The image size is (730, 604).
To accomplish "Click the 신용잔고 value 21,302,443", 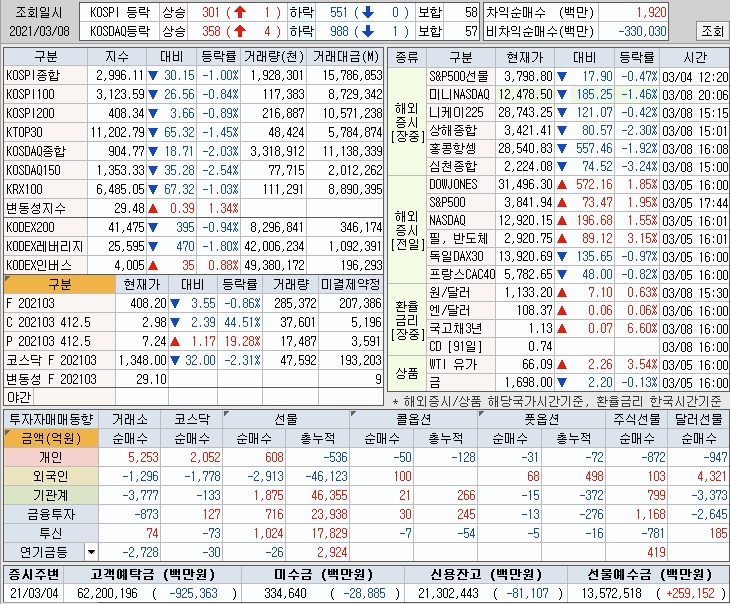I will (x=448, y=593).
